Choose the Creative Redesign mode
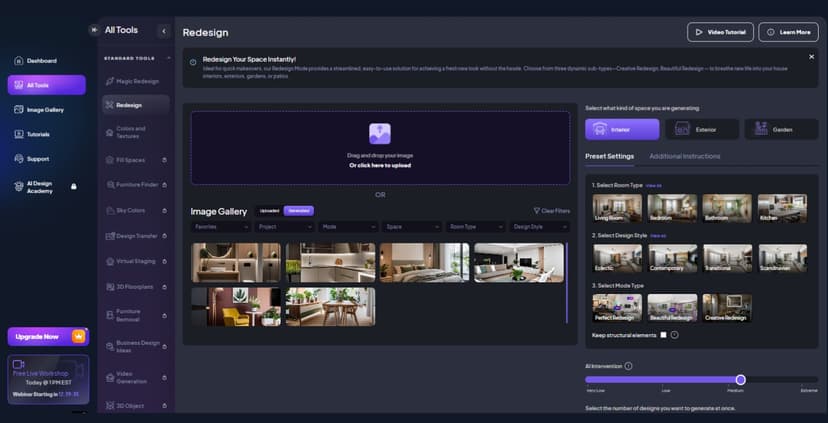The image size is (828, 423). click(727, 308)
